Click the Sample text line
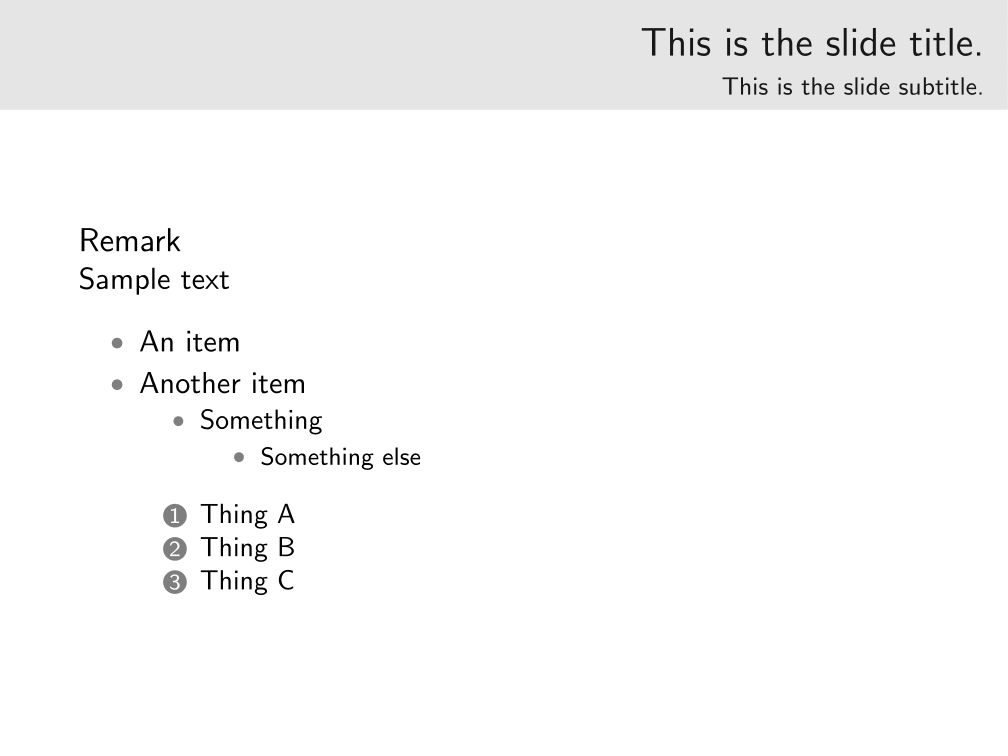Image resolution: width=1008 pixels, height=756 pixels. click(154, 280)
